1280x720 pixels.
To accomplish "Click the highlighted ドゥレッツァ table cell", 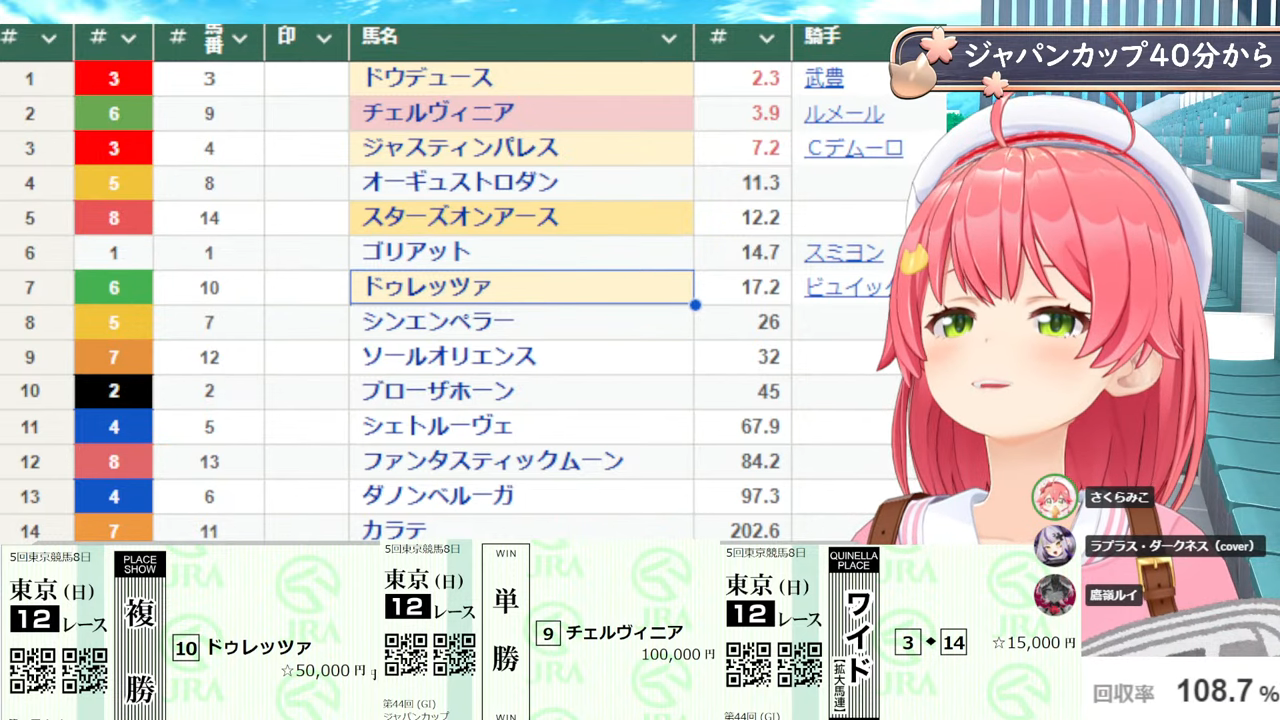I will coord(521,287).
